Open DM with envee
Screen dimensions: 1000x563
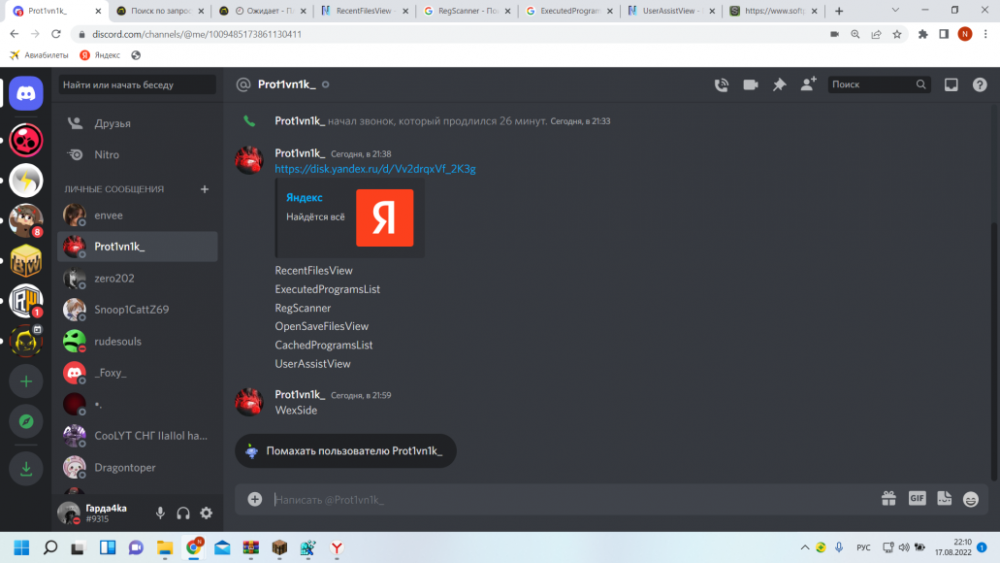(138, 216)
